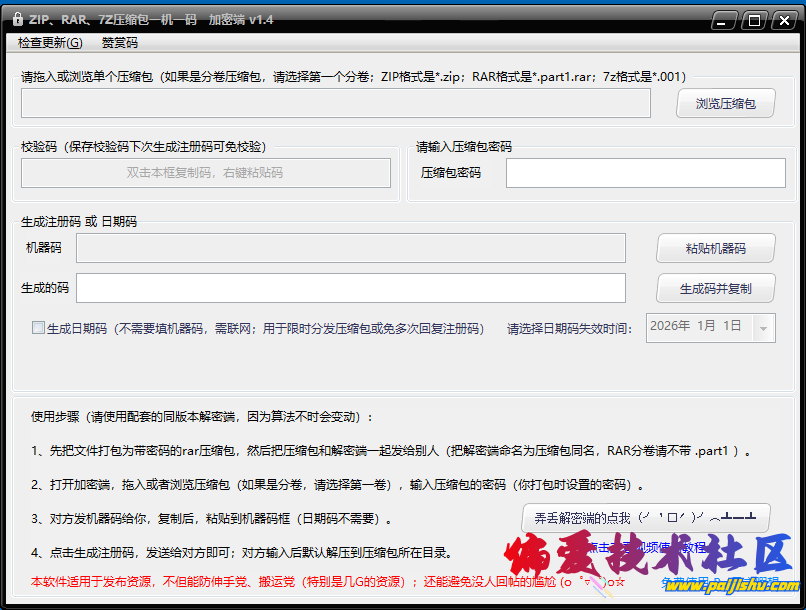Click the 压缩包密码 password input field
Screen dimensions: 806x610
pyautogui.click(x=645, y=172)
